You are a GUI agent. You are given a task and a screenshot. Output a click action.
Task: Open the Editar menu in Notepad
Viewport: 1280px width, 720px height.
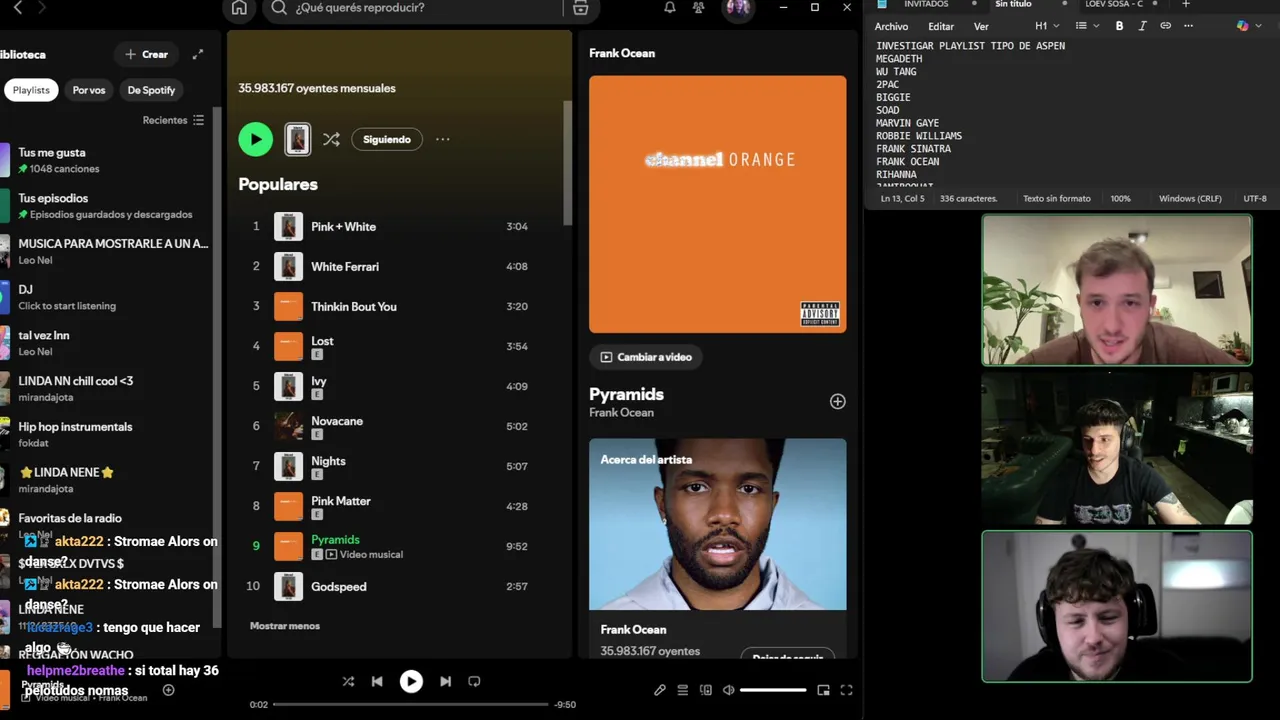coord(940,26)
